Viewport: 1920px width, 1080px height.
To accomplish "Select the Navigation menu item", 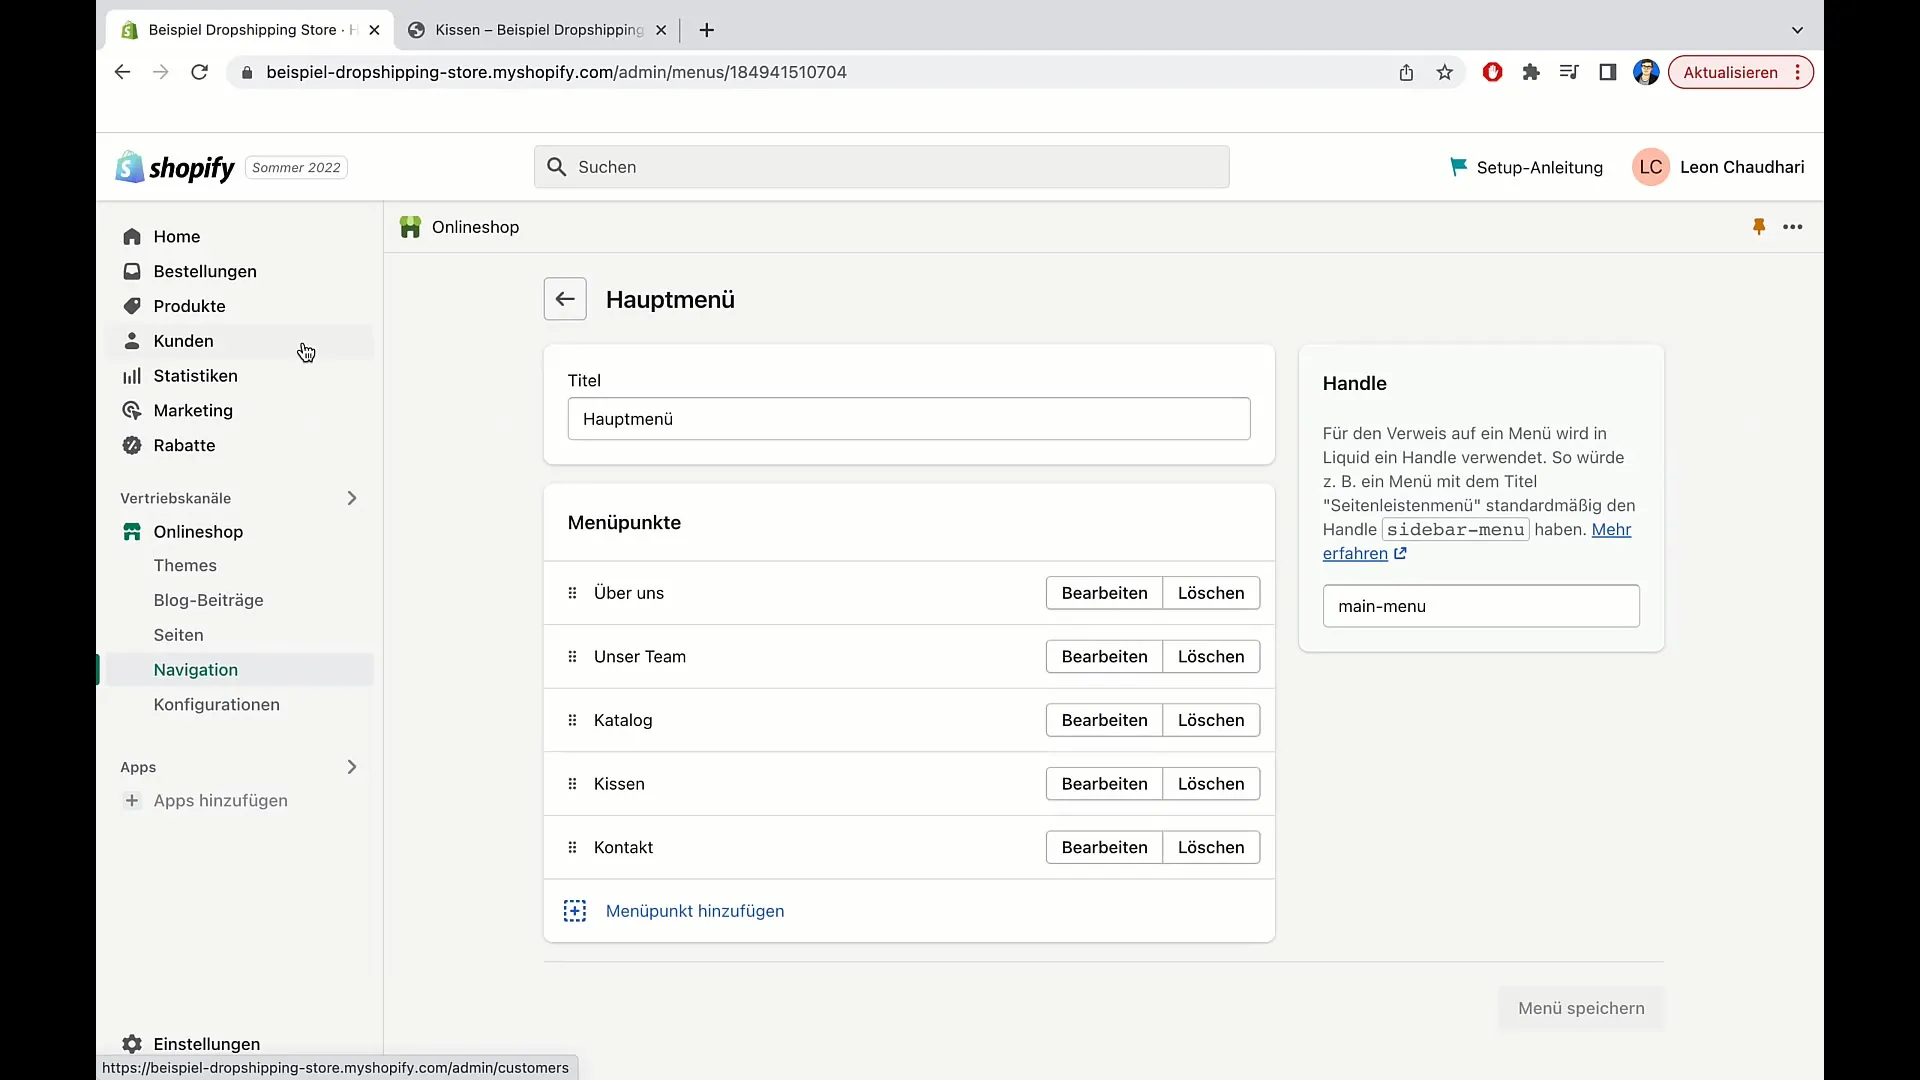I will [x=195, y=669].
